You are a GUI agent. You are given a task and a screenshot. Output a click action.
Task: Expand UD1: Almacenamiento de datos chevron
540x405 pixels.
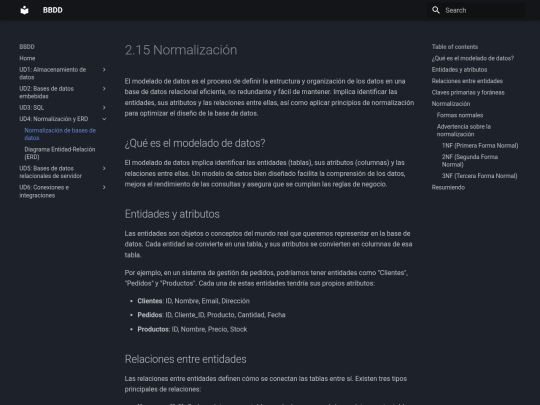pos(104,70)
